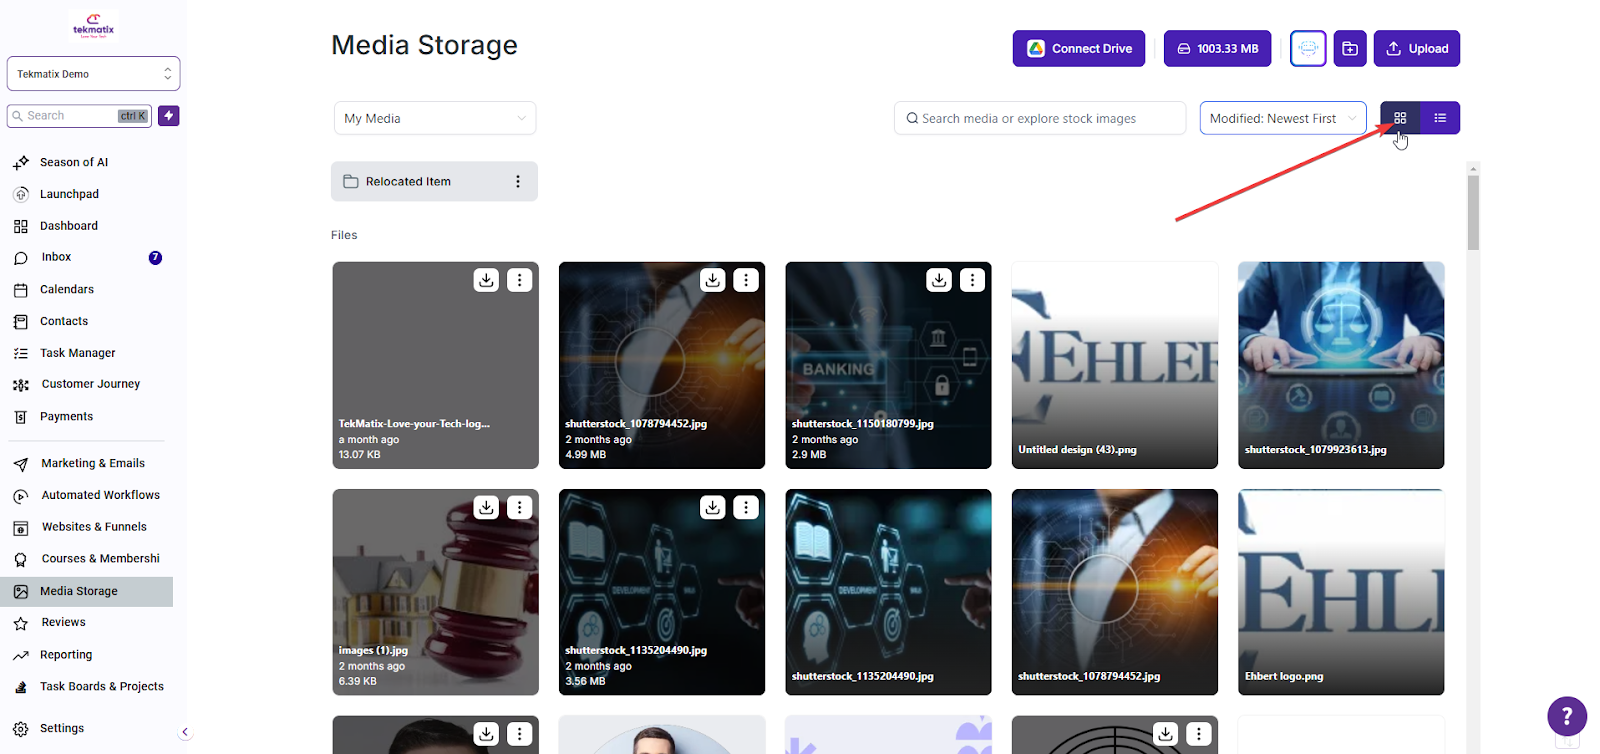Click the scan icon button beside storage size
Image resolution: width=1600 pixels, height=754 pixels.
point(1308,48)
